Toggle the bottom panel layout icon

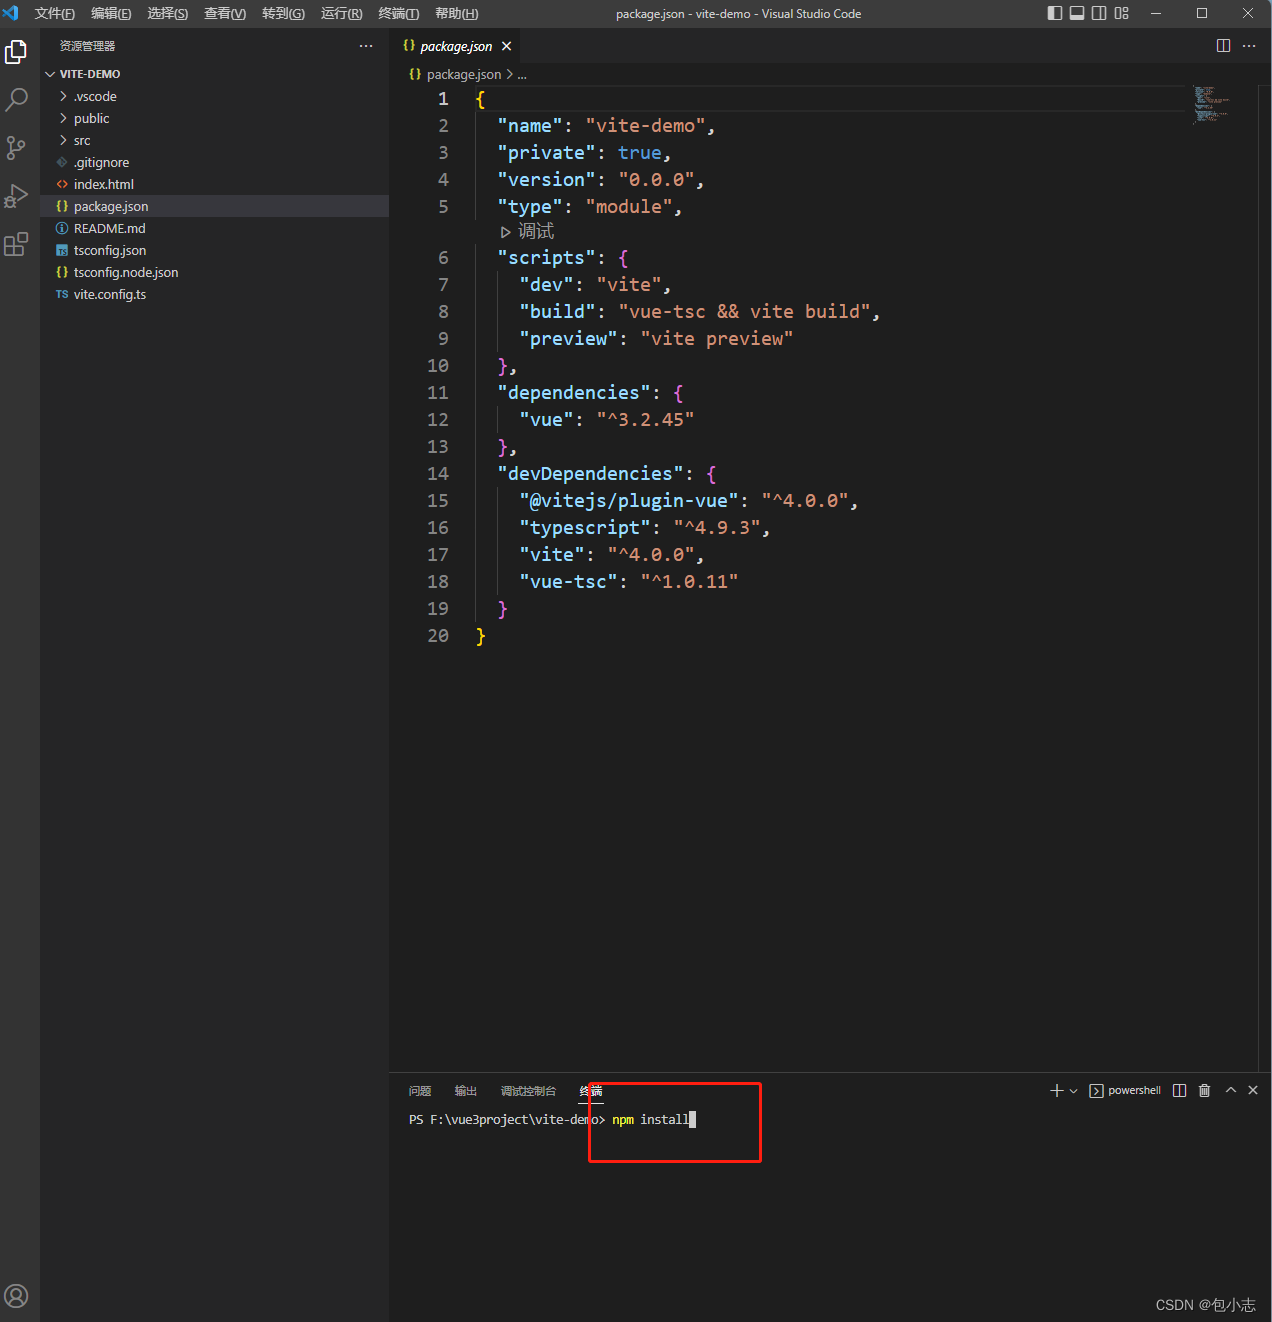(1077, 13)
